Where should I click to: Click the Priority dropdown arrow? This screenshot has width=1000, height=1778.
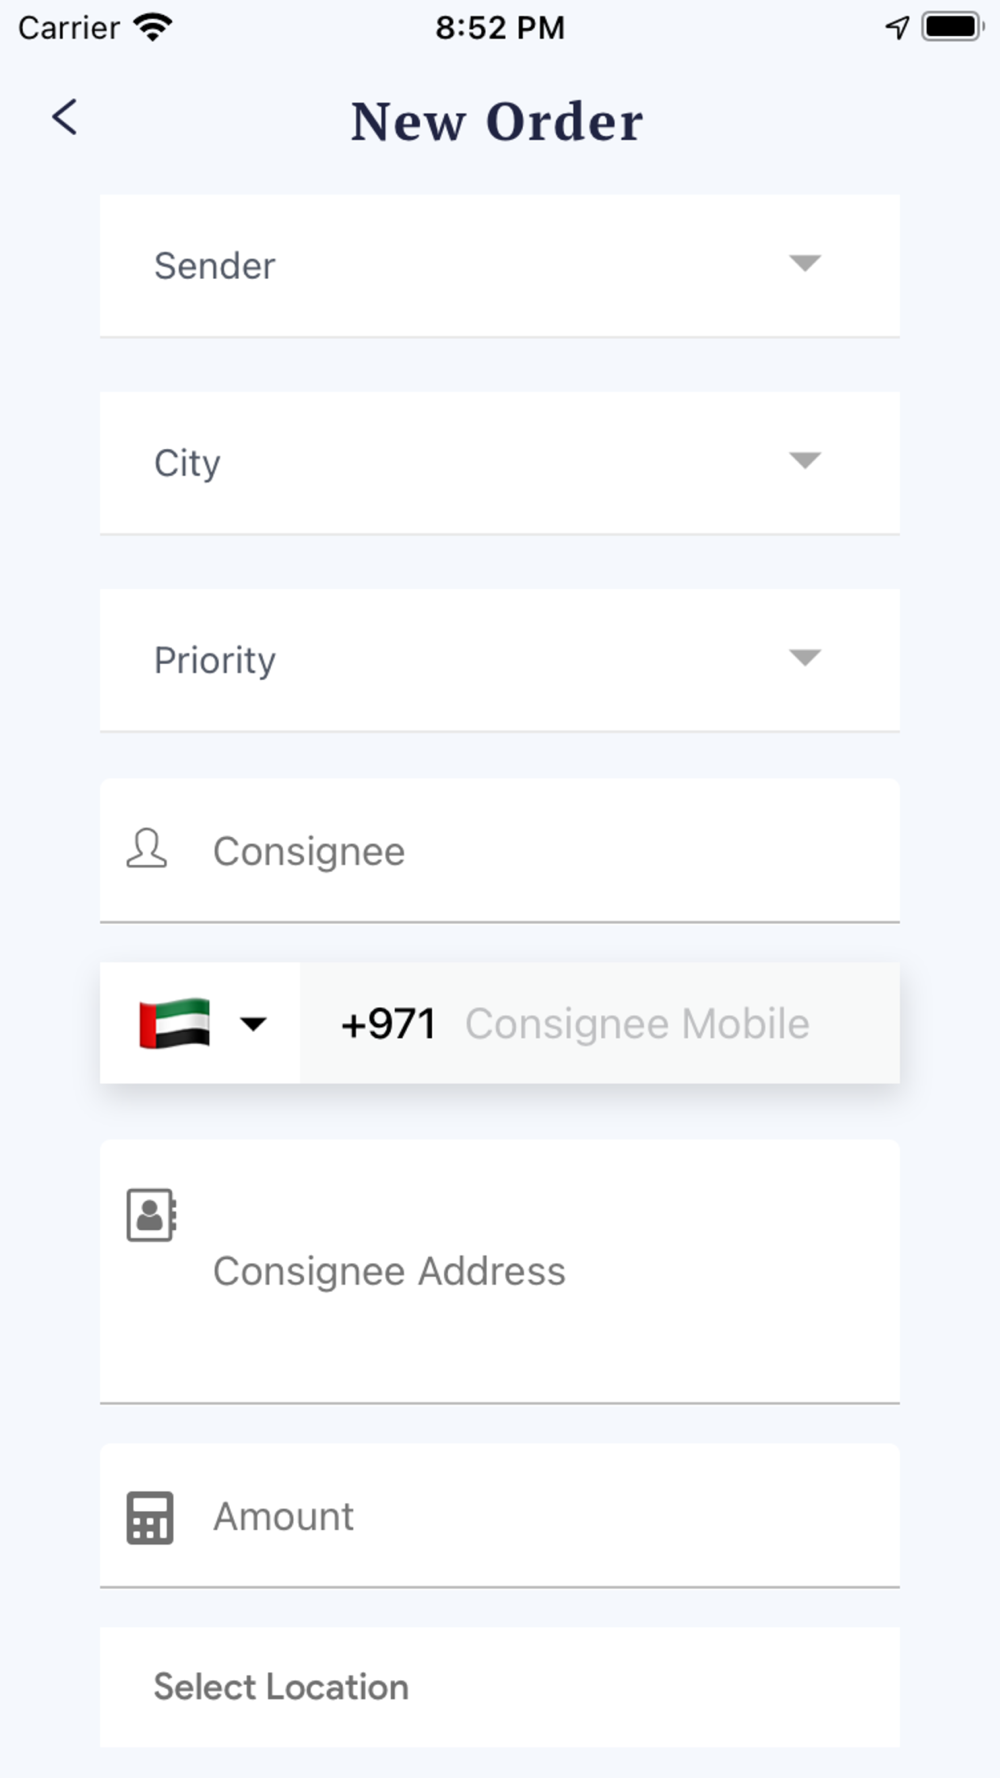click(805, 657)
